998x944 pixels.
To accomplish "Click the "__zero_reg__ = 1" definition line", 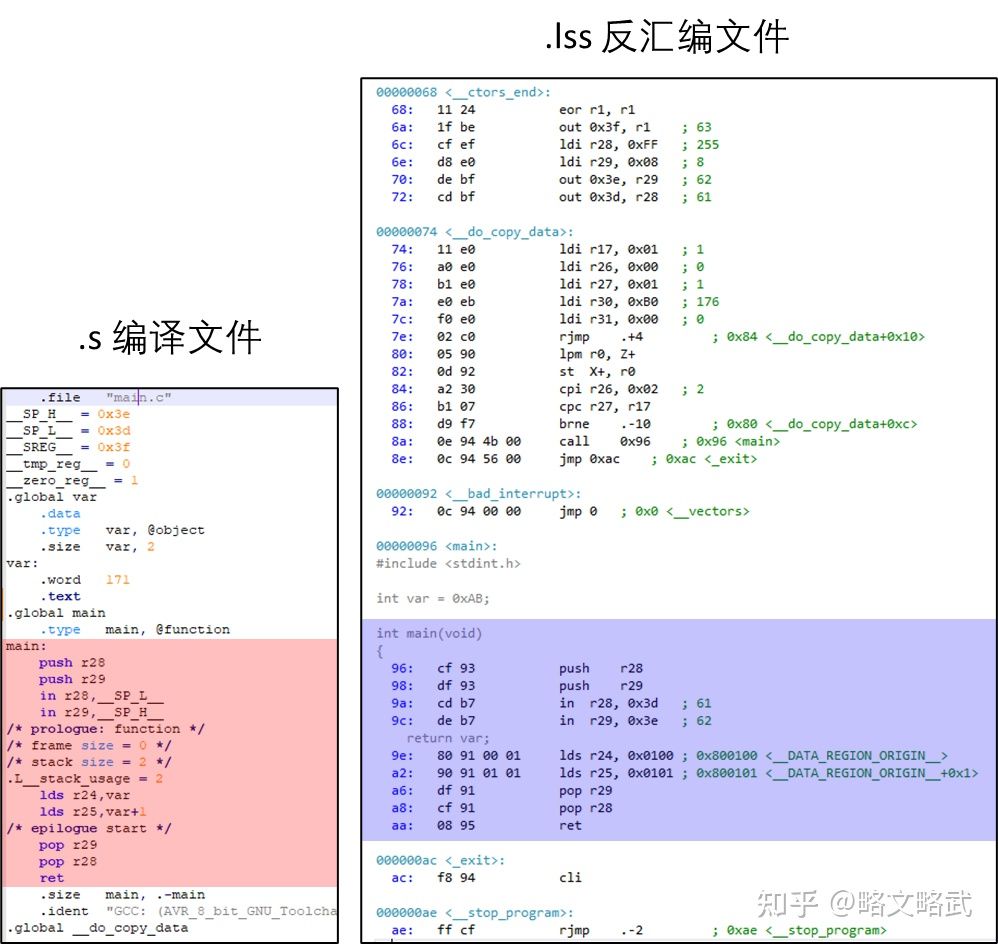I will [73, 480].
